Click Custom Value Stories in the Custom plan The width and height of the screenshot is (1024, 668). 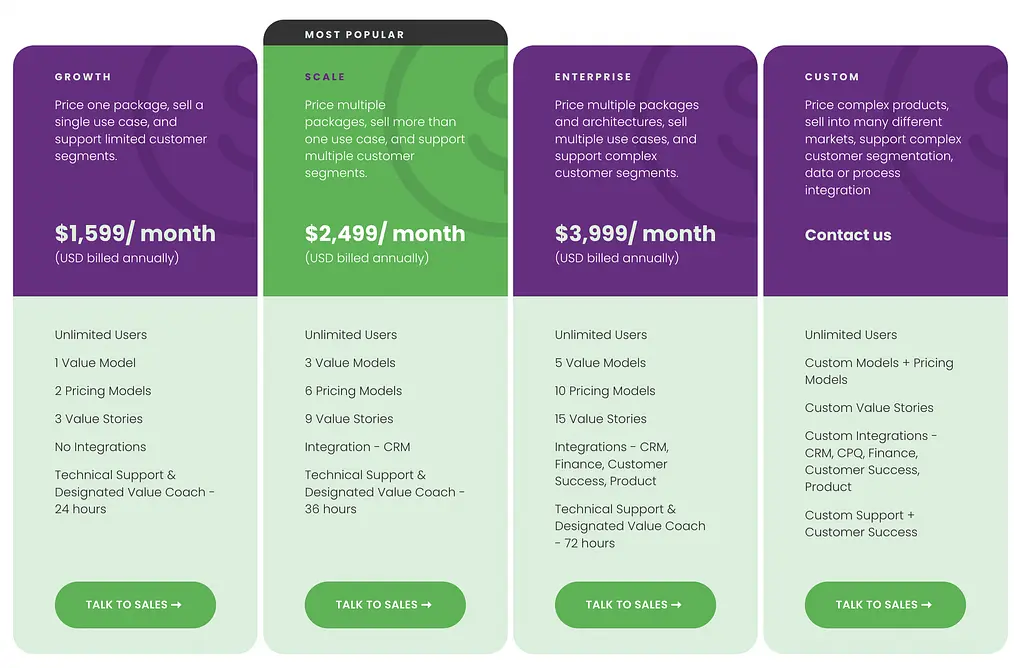(x=869, y=408)
